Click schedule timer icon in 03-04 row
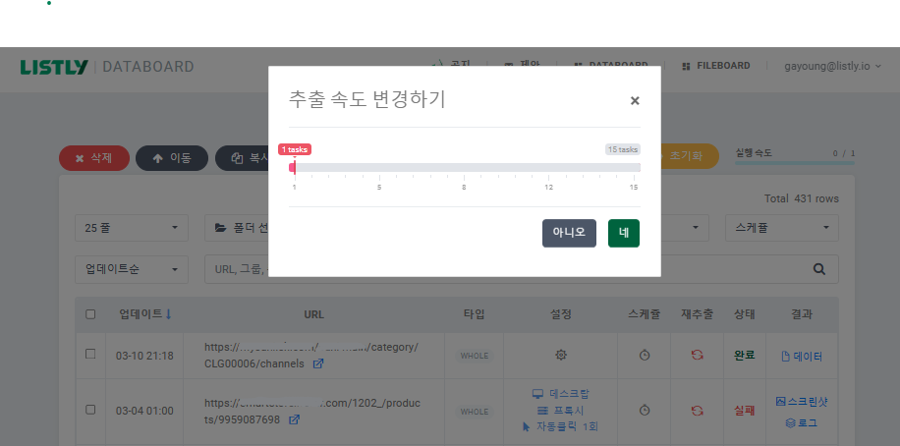The height and width of the screenshot is (446, 900). (644, 410)
